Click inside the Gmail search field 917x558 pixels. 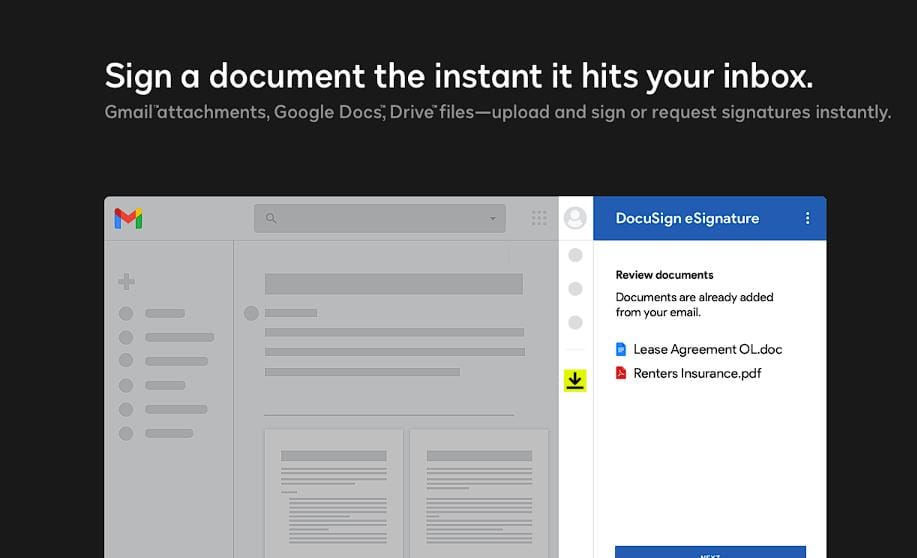coord(380,218)
